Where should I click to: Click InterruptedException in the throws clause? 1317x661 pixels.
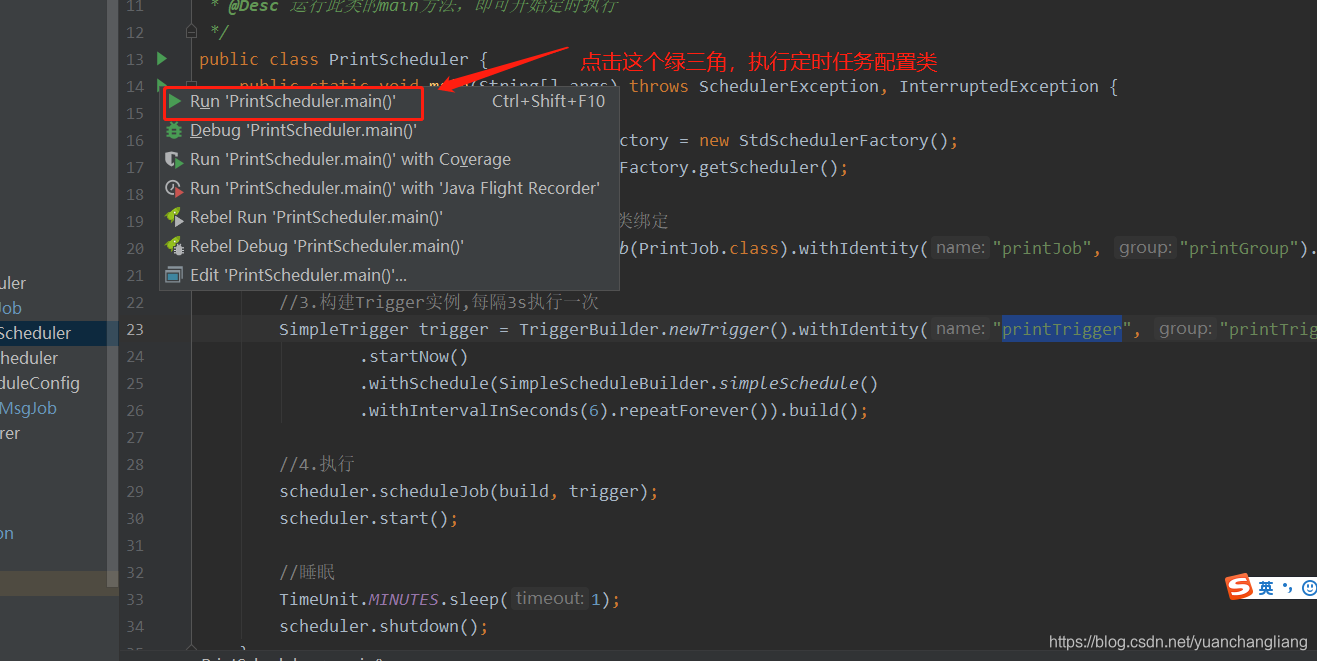(x=999, y=86)
